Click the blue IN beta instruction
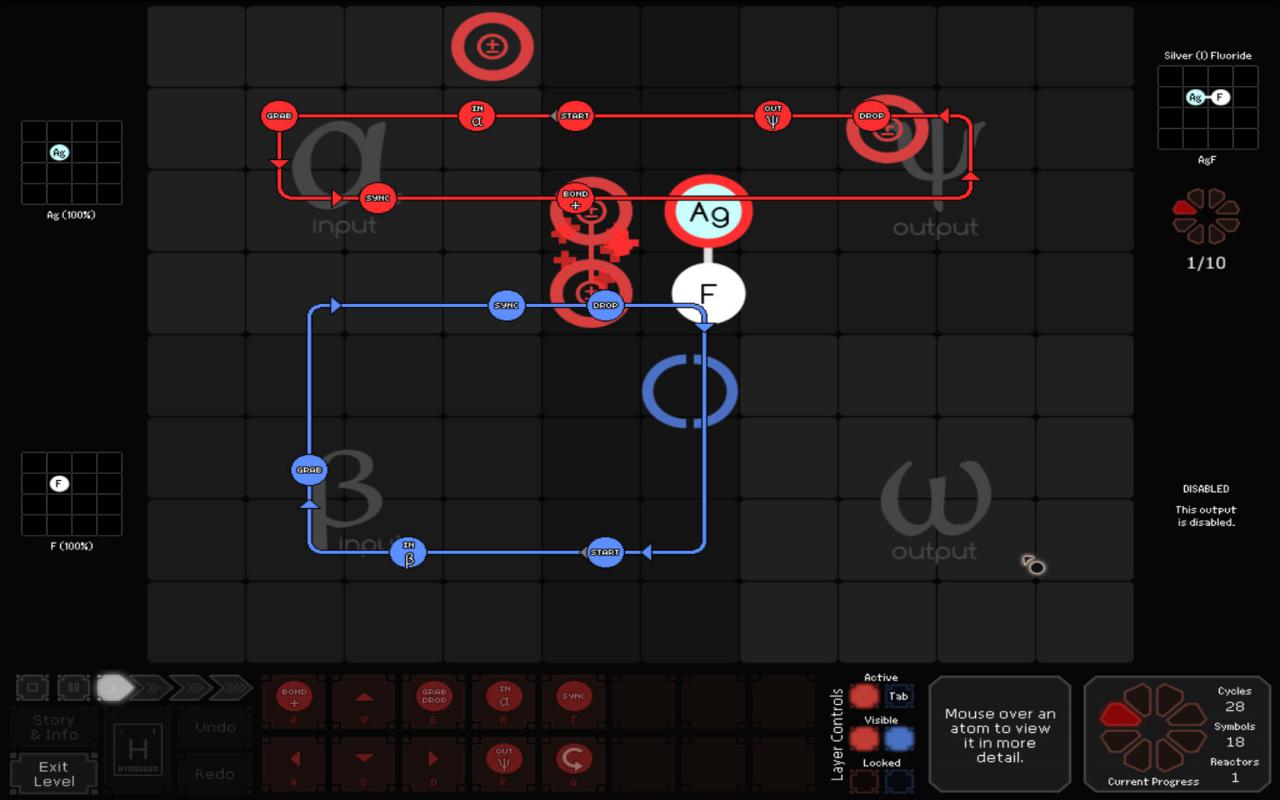 [408, 552]
